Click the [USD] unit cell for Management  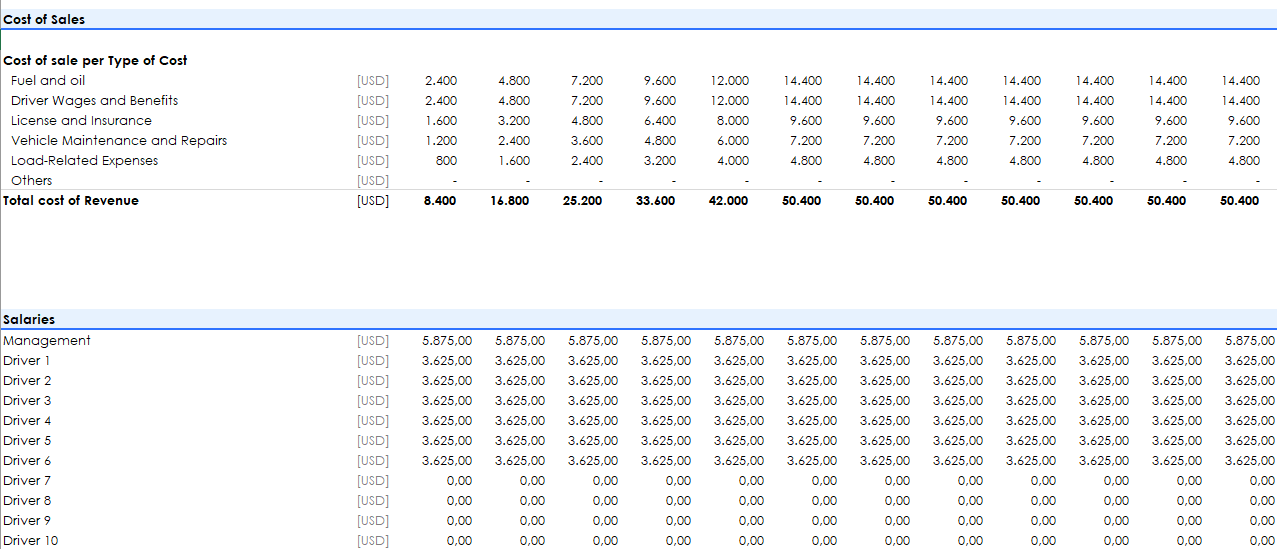[372, 340]
